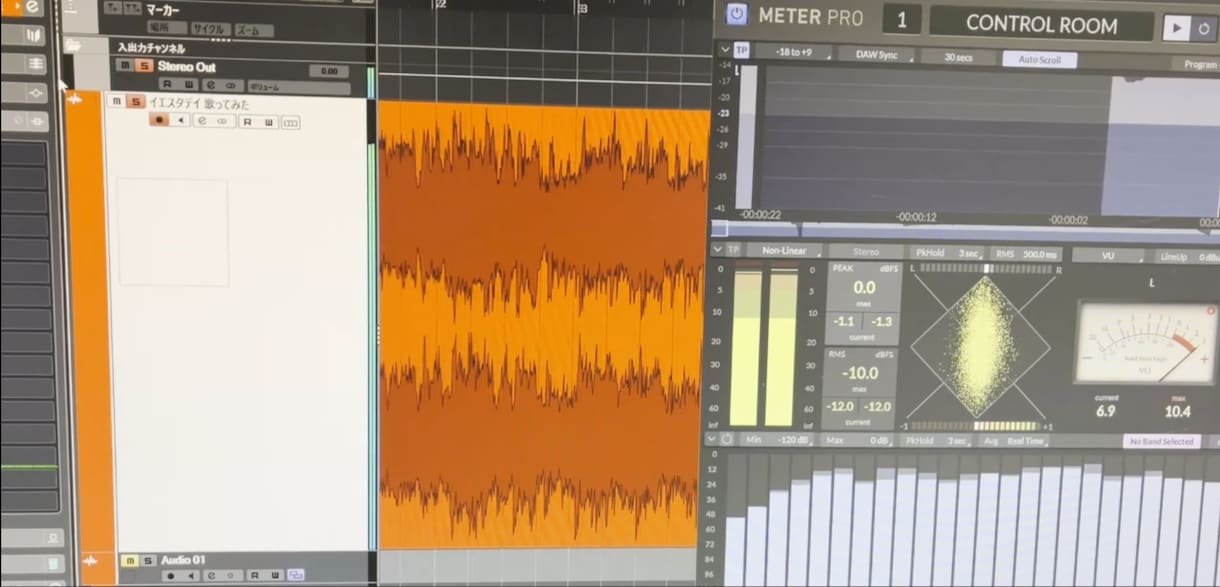Click the PEAK max 0.0 readout
Screen dimensions: 1220x587
(x=864, y=288)
